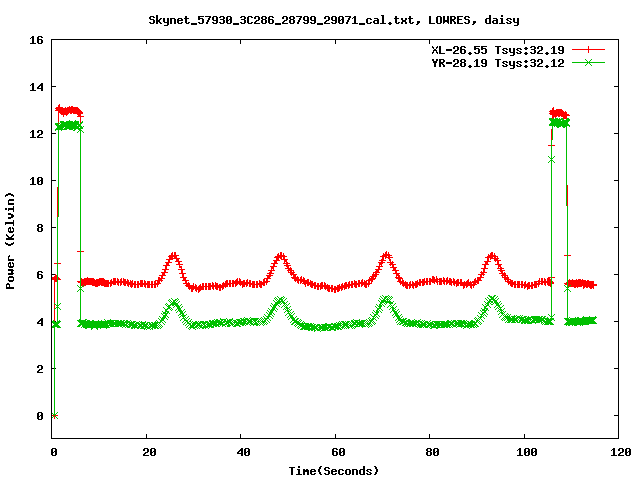Click the green curve peak near 48 seconds
Screen dimensions: 640x480
coord(280,301)
